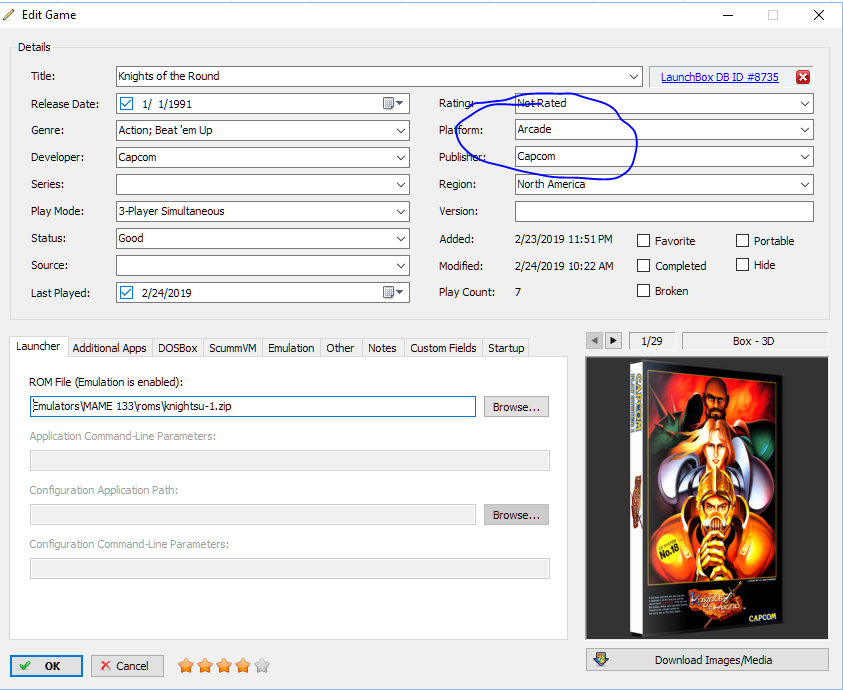The width and height of the screenshot is (843, 690).
Task: Switch to the ScummVM tab
Action: click(232, 348)
